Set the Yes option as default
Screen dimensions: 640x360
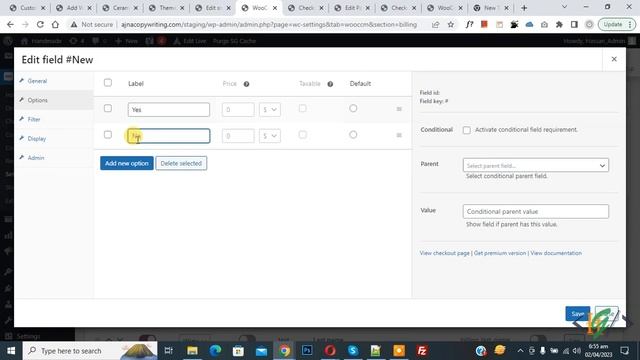353,108
